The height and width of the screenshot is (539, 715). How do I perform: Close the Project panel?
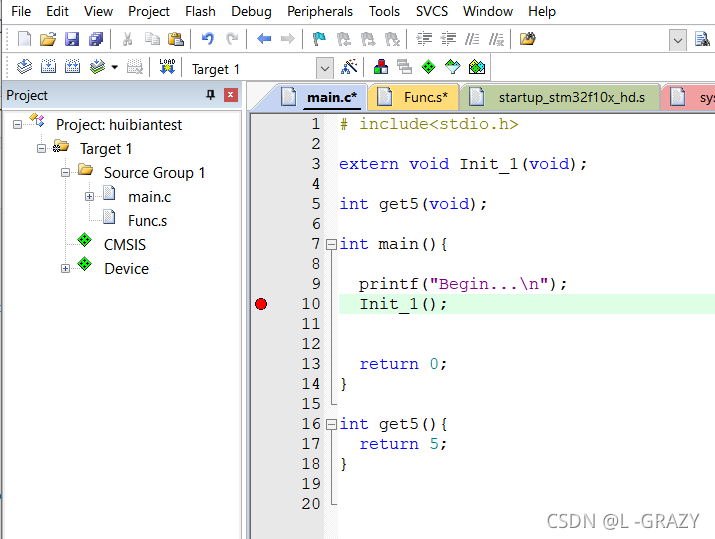(x=231, y=95)
